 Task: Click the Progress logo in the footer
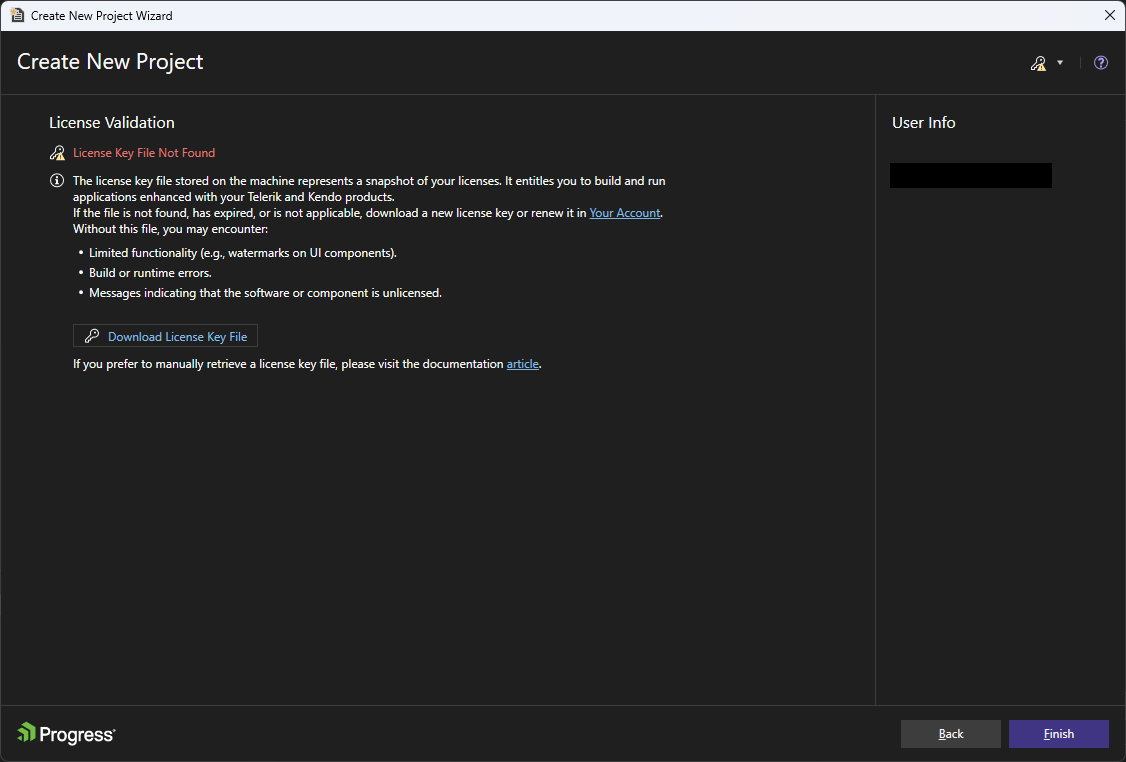tap(65, 733)
